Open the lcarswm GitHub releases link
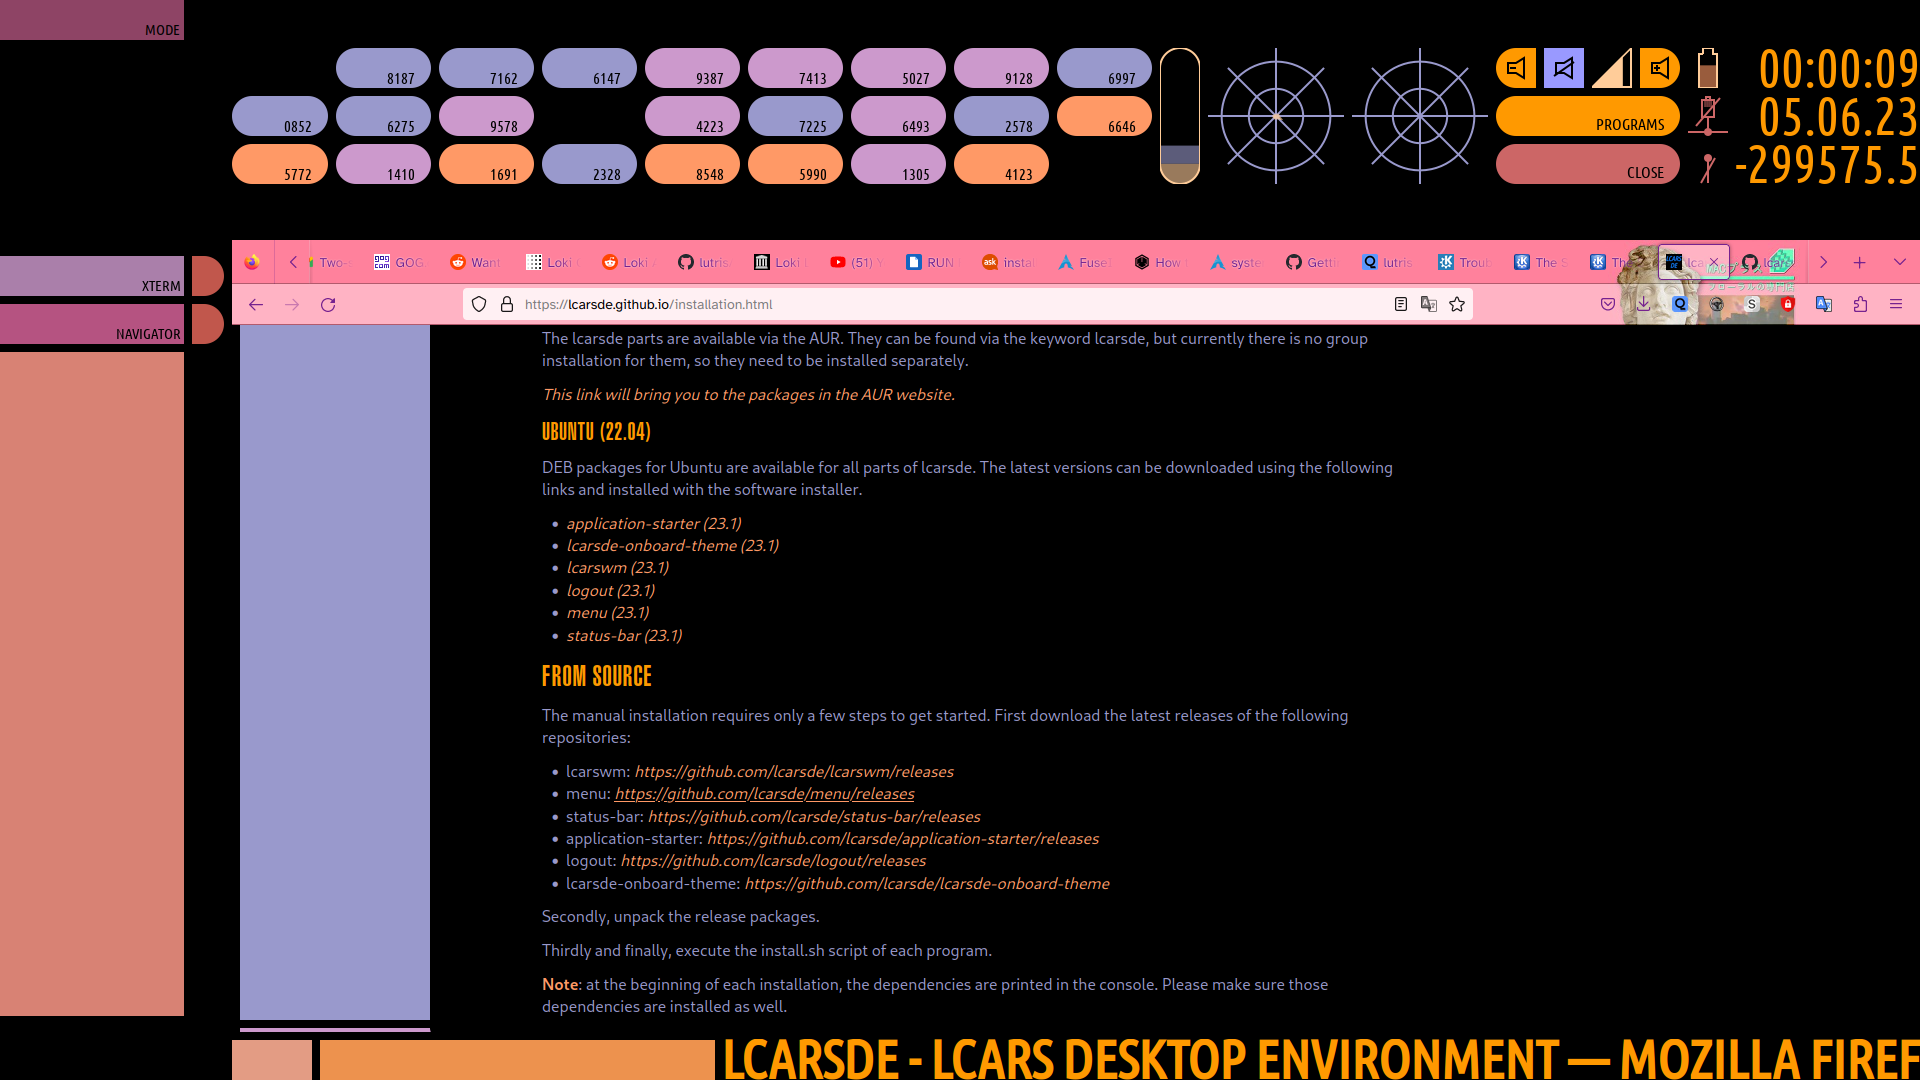The height and width of the screenshot is (1080, 1920). (794, 771)
